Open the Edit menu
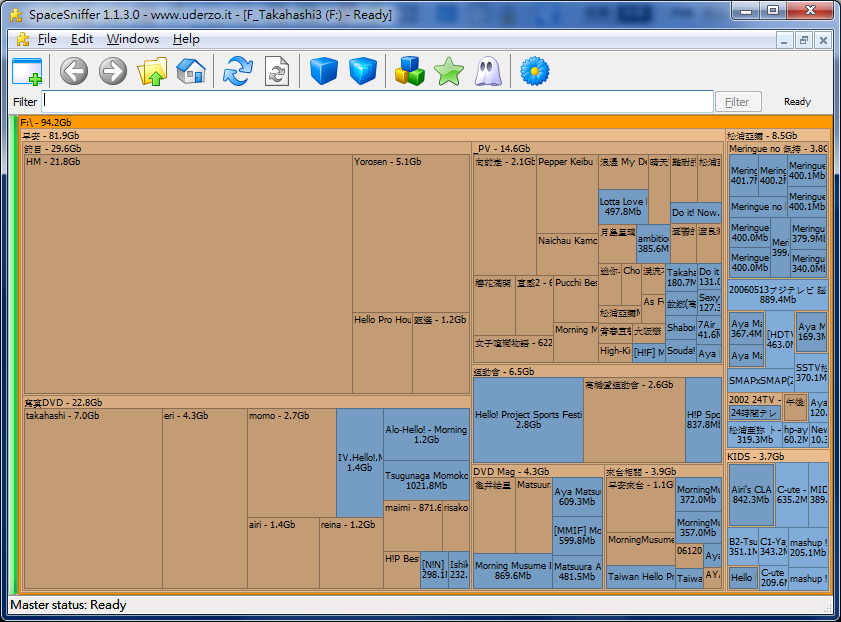The height and width of the screenshot is (622, 841). [x=82, y=39]
